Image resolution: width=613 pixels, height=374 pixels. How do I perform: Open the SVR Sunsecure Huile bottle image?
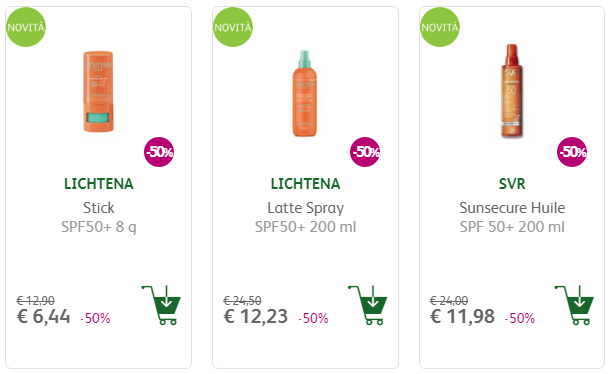(512, 91)
